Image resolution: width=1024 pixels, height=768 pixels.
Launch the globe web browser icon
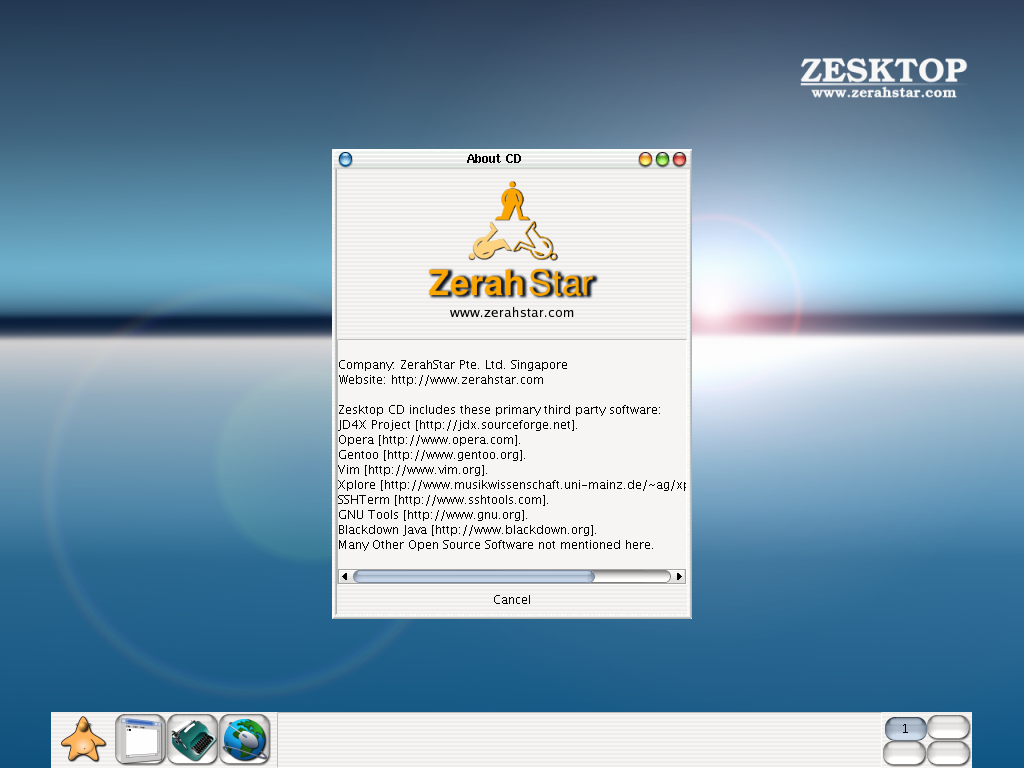[x=245, y=739]
